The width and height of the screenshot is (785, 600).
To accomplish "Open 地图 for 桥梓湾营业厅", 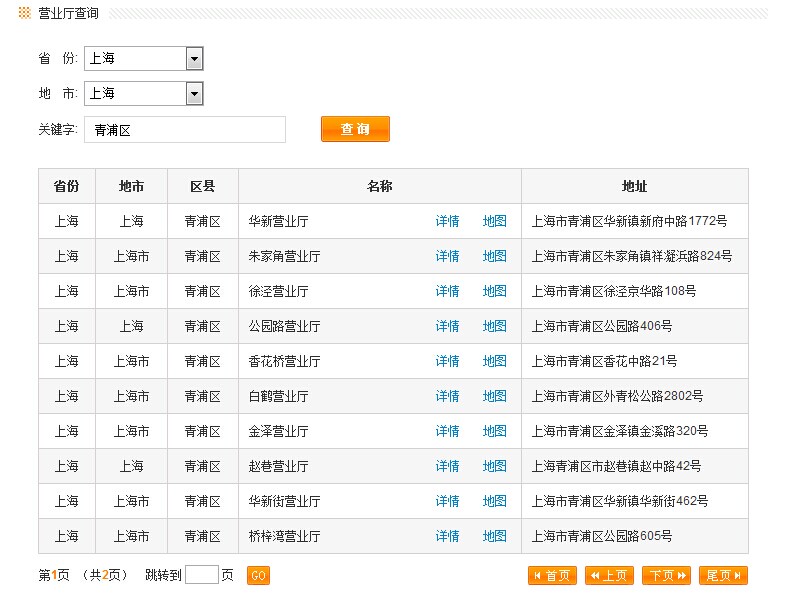I will point(495,536).
